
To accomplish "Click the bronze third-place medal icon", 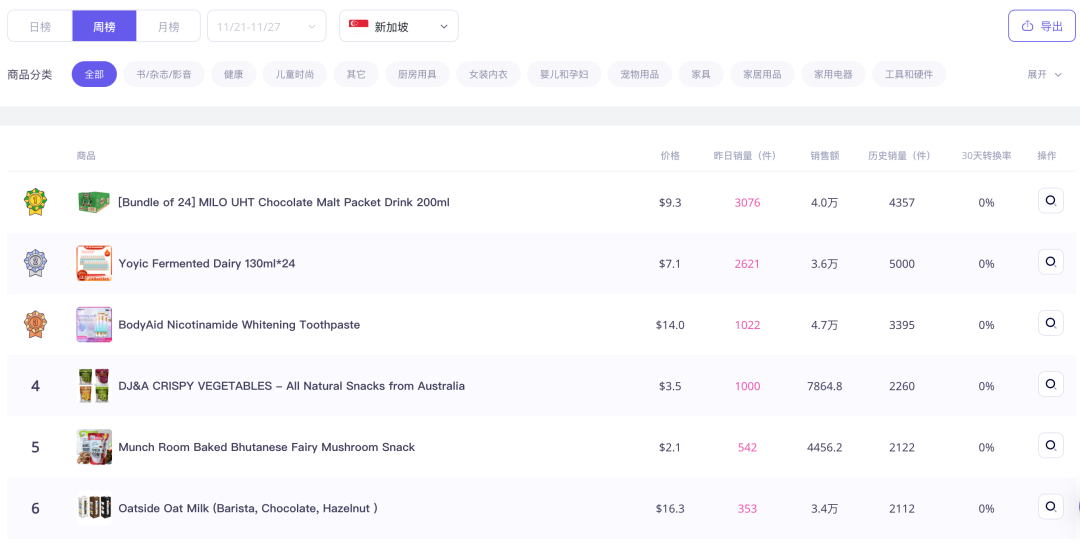I will click(35, 324).
